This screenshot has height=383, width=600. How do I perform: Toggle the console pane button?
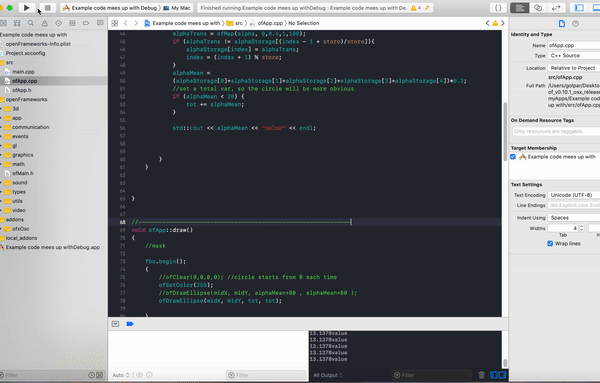click(502, 375)
